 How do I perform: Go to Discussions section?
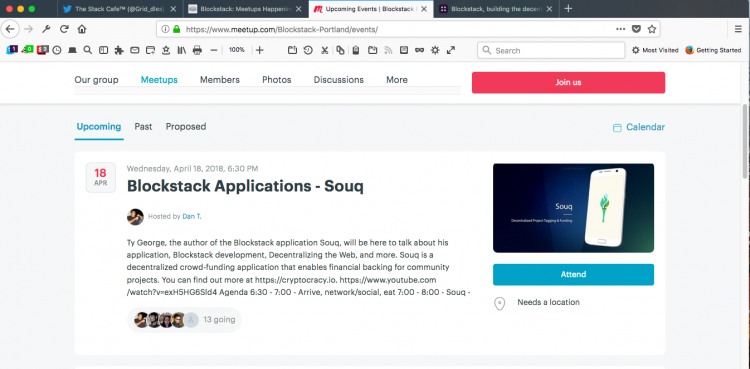tap(339, 80)
